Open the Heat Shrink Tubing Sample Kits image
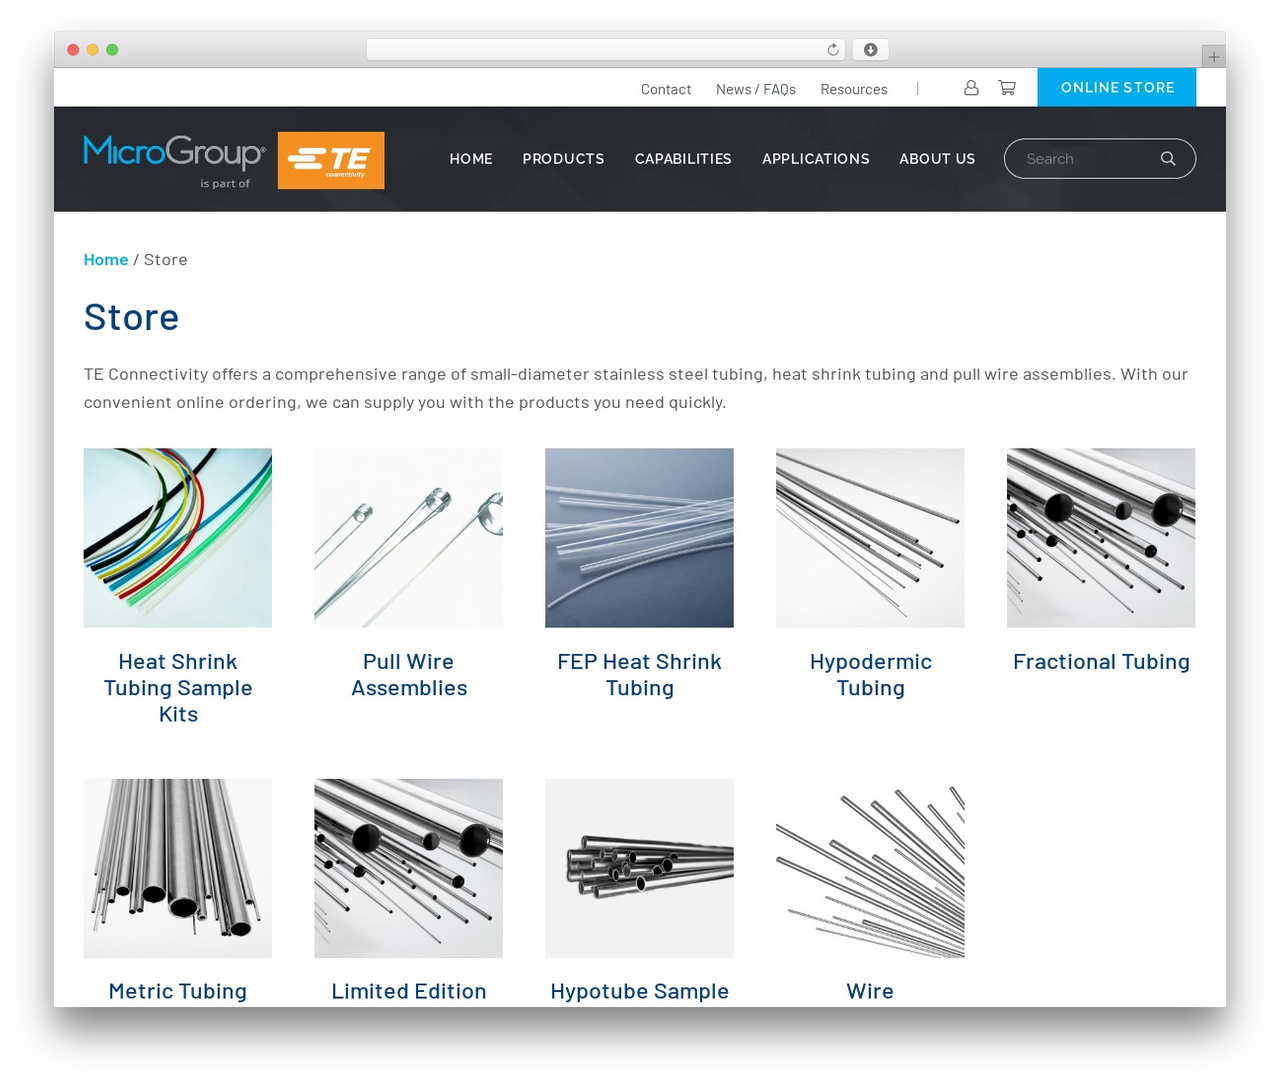 click(x=178, y=538)
